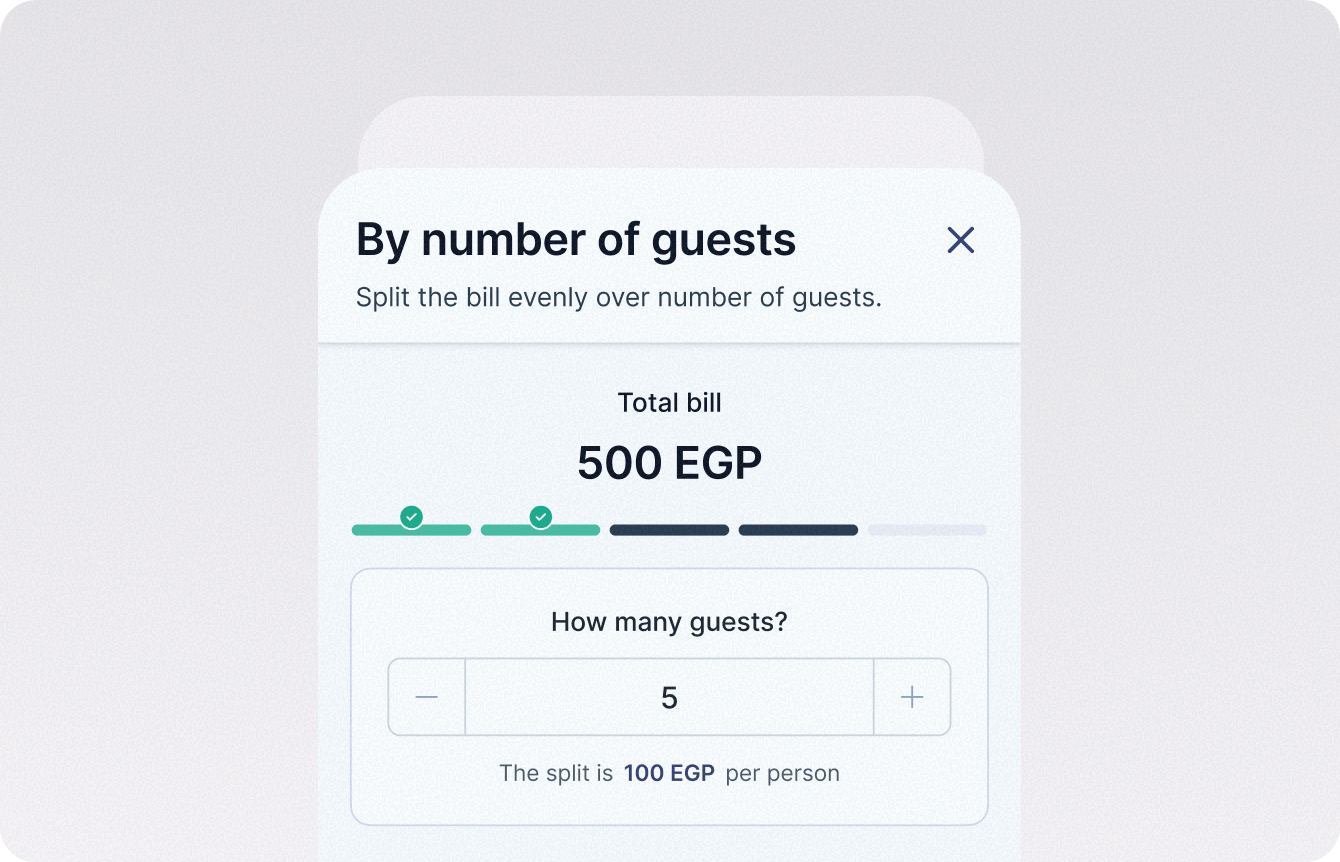Screen dimensions: 1340x862
Task: Decrease guest count with minus button
Action: click(x=427, y=697)
